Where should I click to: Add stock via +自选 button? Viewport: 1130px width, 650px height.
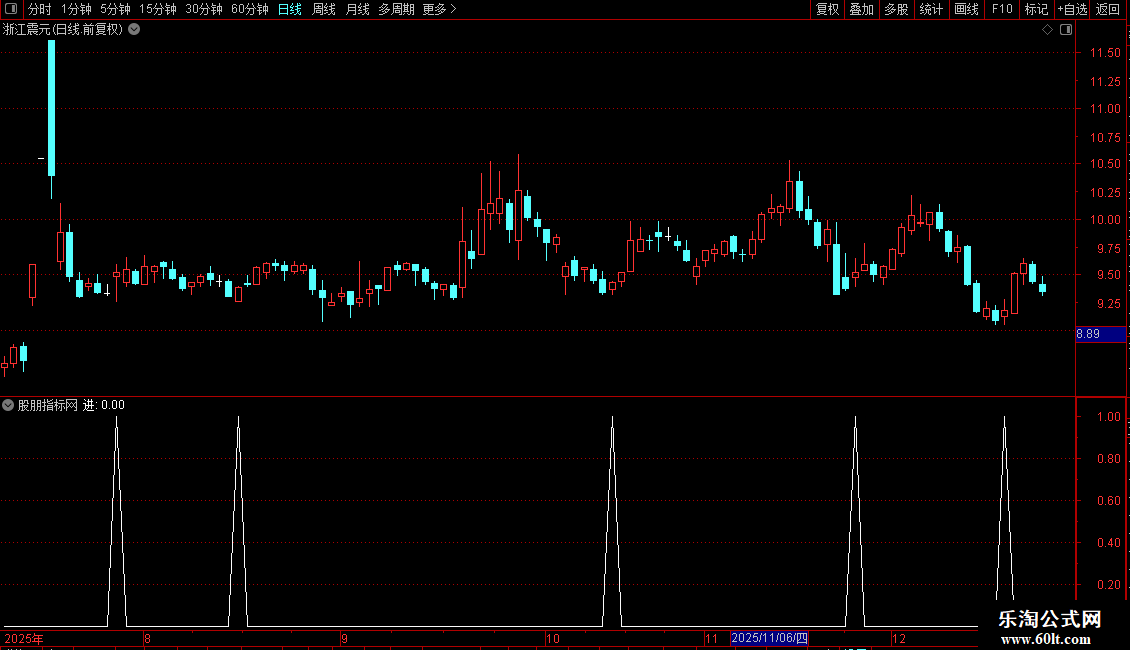[x=1072, y=9]
